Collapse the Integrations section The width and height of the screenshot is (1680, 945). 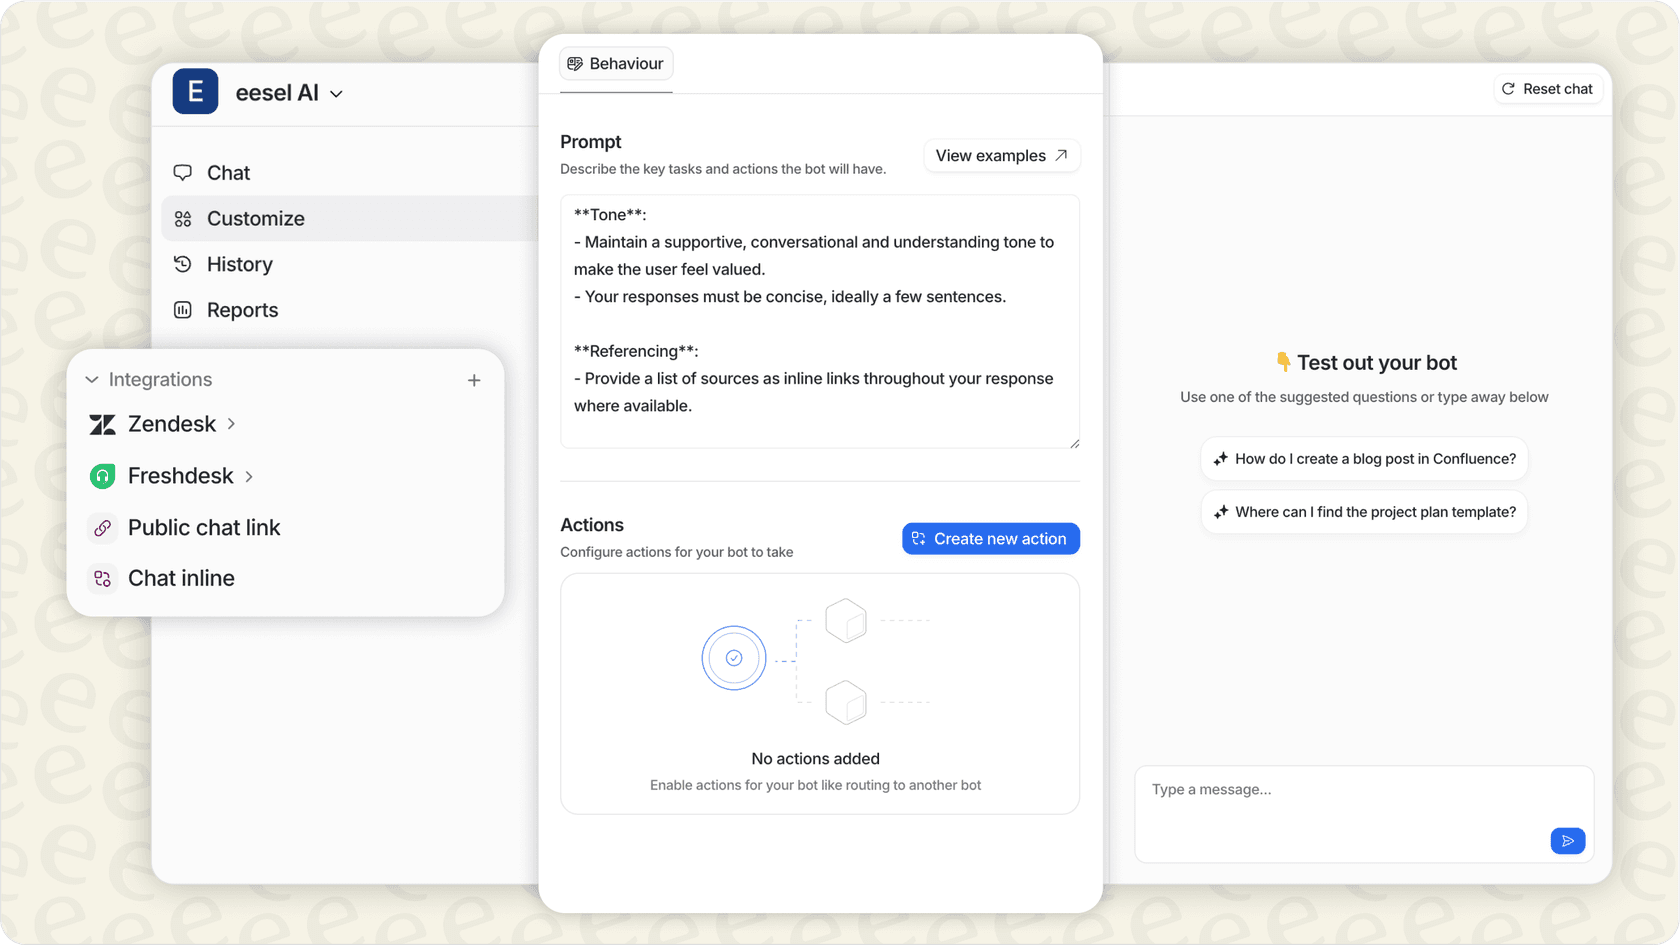pos(91,379)
